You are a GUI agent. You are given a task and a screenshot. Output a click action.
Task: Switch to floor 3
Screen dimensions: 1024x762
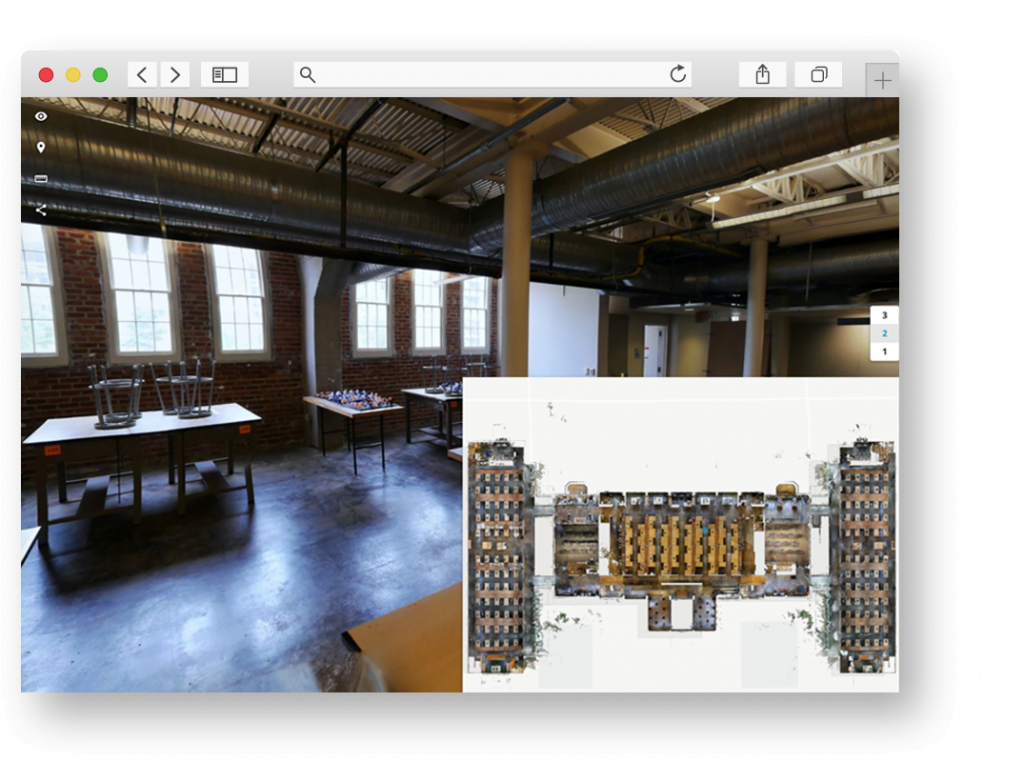885,315
